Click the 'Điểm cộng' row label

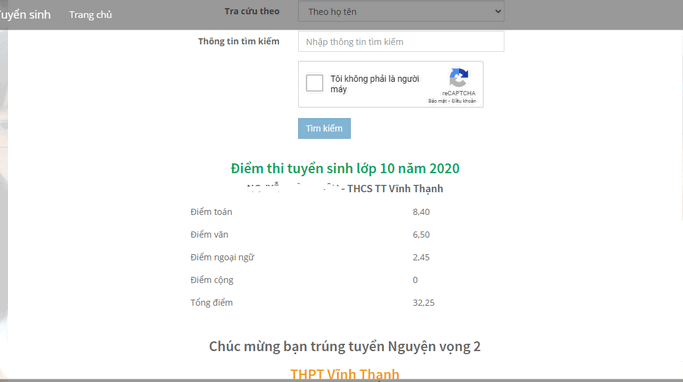pyautogui.click(x=212, y=280)
